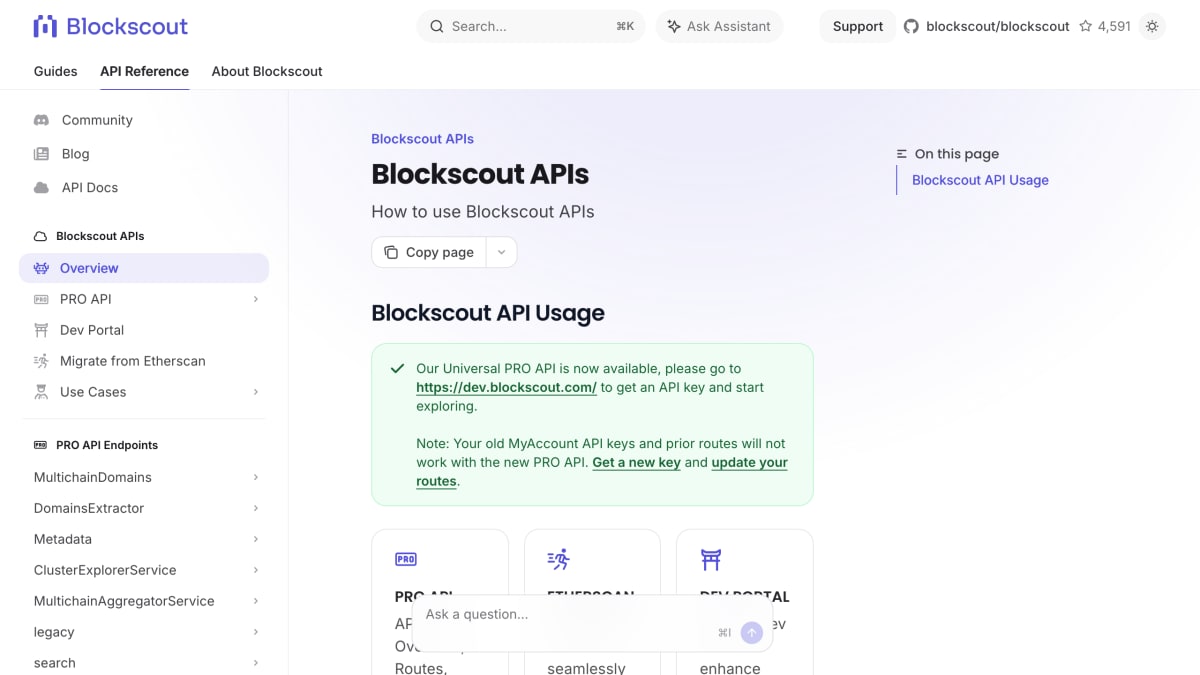Click the star icon beside 4,591

[x=1086, y=26]
